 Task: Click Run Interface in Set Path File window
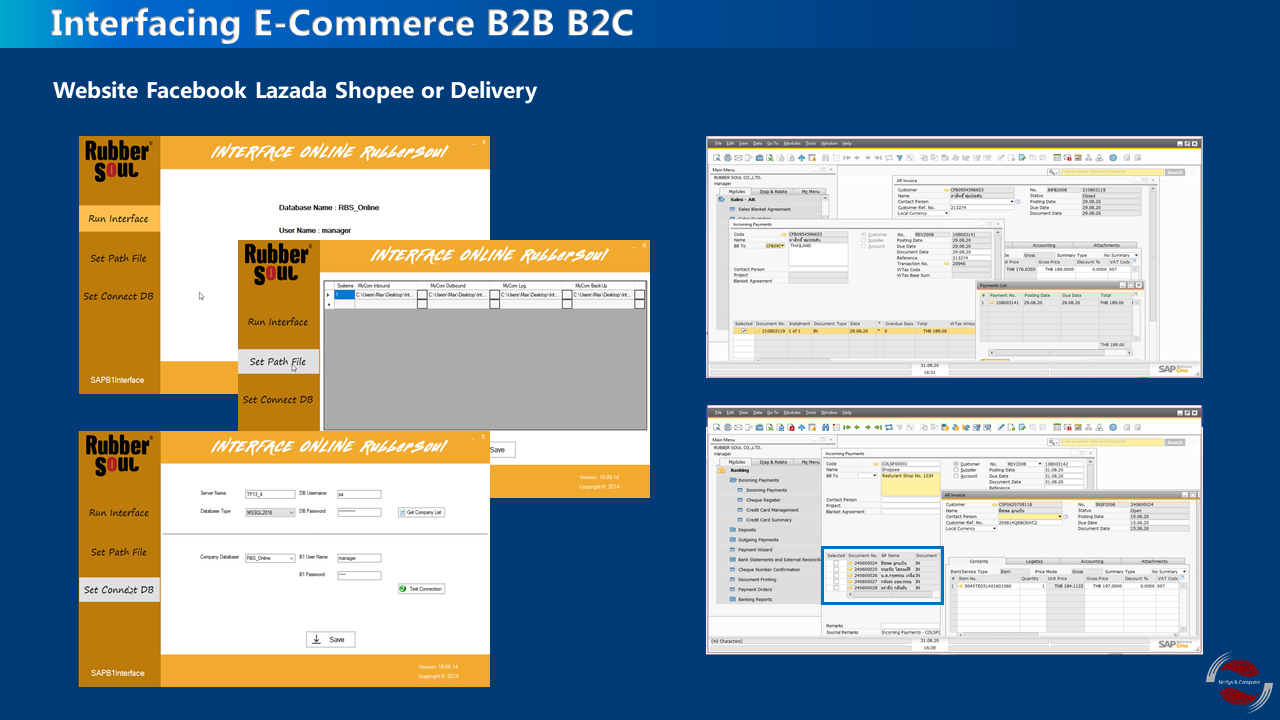coord(278,322)
